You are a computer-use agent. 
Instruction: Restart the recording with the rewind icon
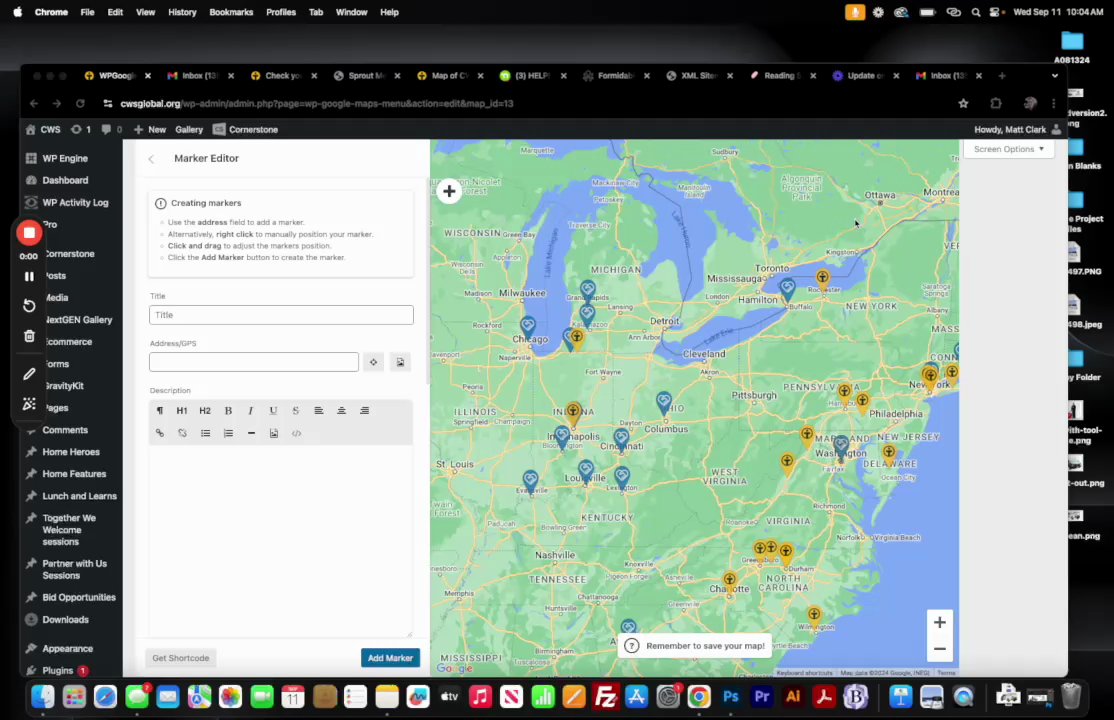(x=29, y=306)
